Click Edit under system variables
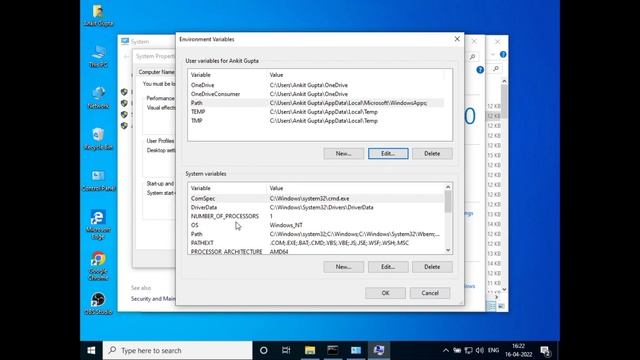The height and width of the screenshot is (360, 640). coord(388,267)
